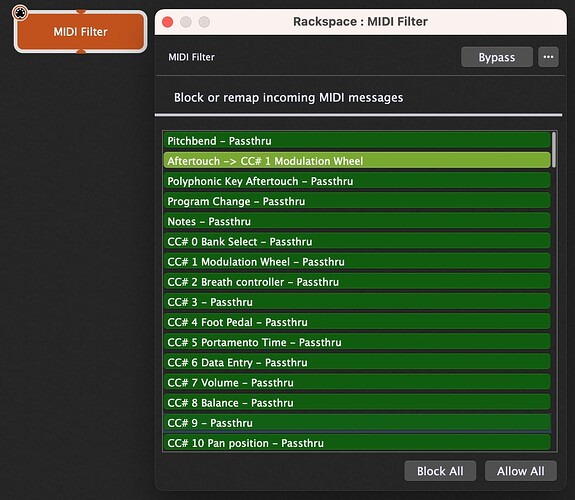Click the Allow All button
Viewport: 575px width, 500px height.
pos(520,471)
